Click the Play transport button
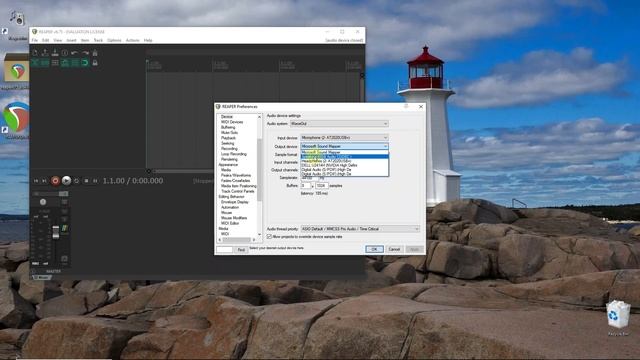 pyautogui.click(x=67, y=180)
